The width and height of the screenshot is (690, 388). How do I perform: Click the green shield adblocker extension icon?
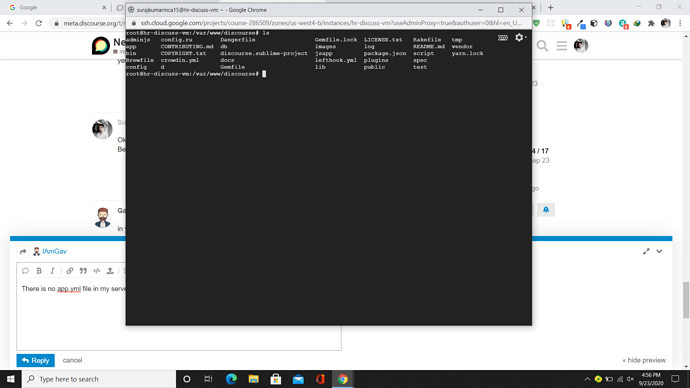[536, 23]
